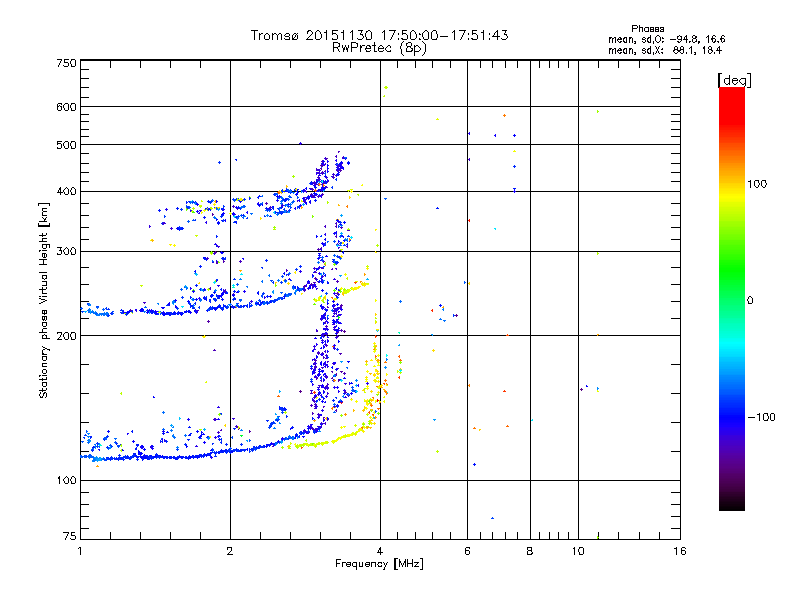Click the x-axis tick label '8'
Screen dimensions: 800x600
(530, 551)
